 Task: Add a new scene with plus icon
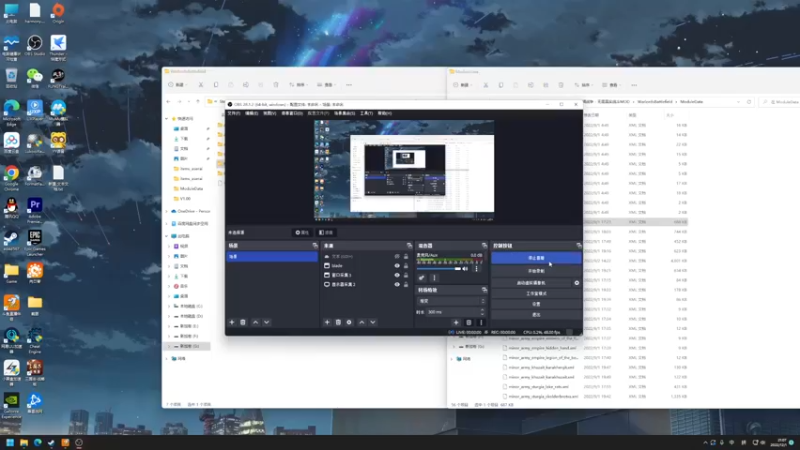[x=232, y=322]
